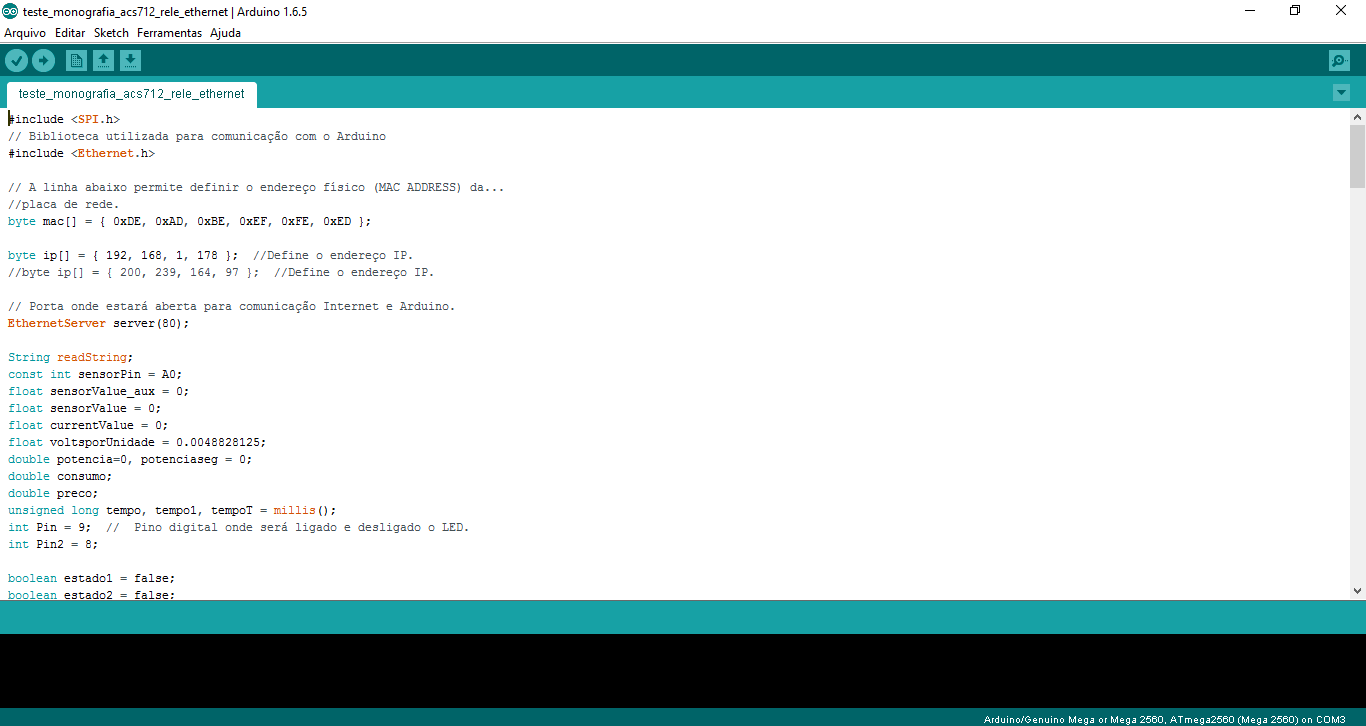Click the vertical scrollbar thumb

tap(1358, 156)
